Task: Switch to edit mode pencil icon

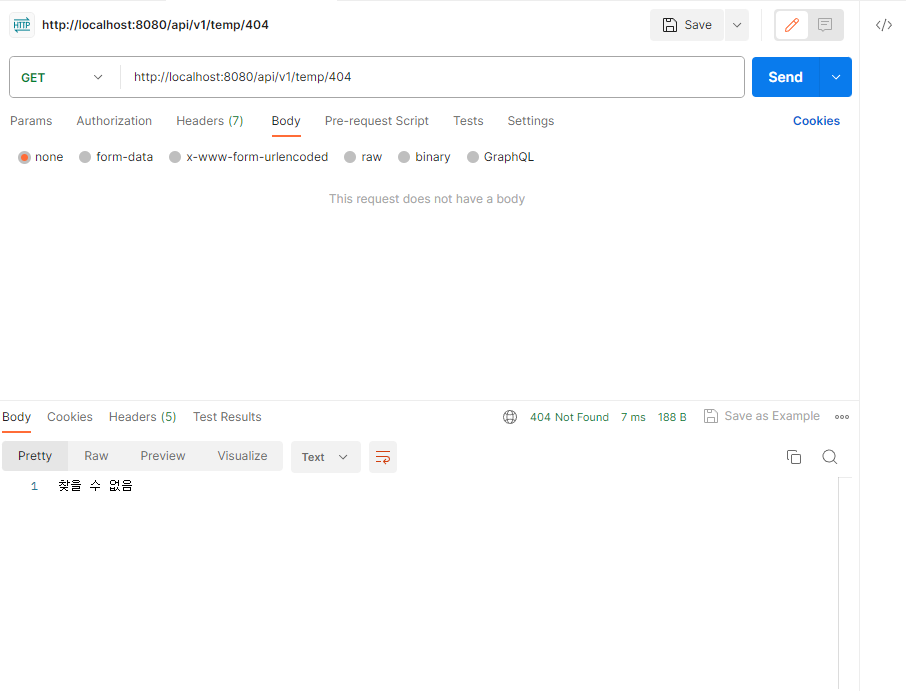Action: click(x=792, y=25)
